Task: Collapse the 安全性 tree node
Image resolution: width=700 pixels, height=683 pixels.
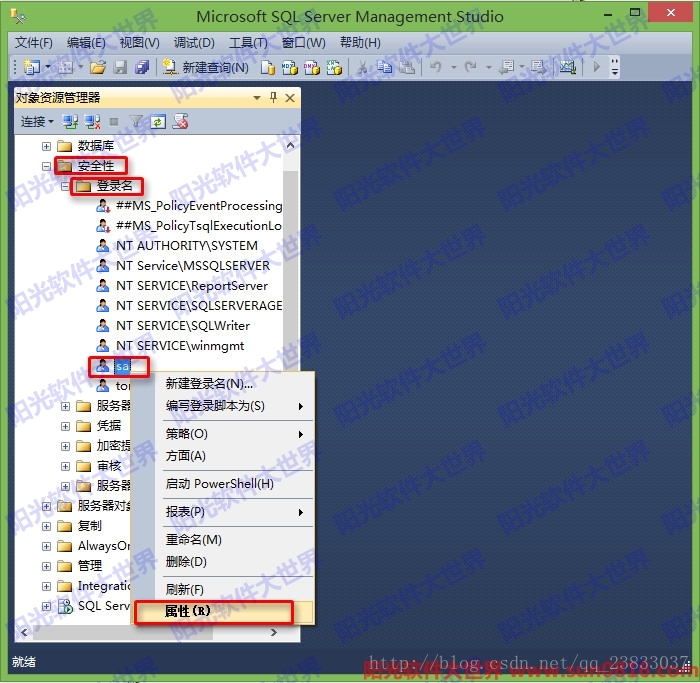Action: coord(46,166)
